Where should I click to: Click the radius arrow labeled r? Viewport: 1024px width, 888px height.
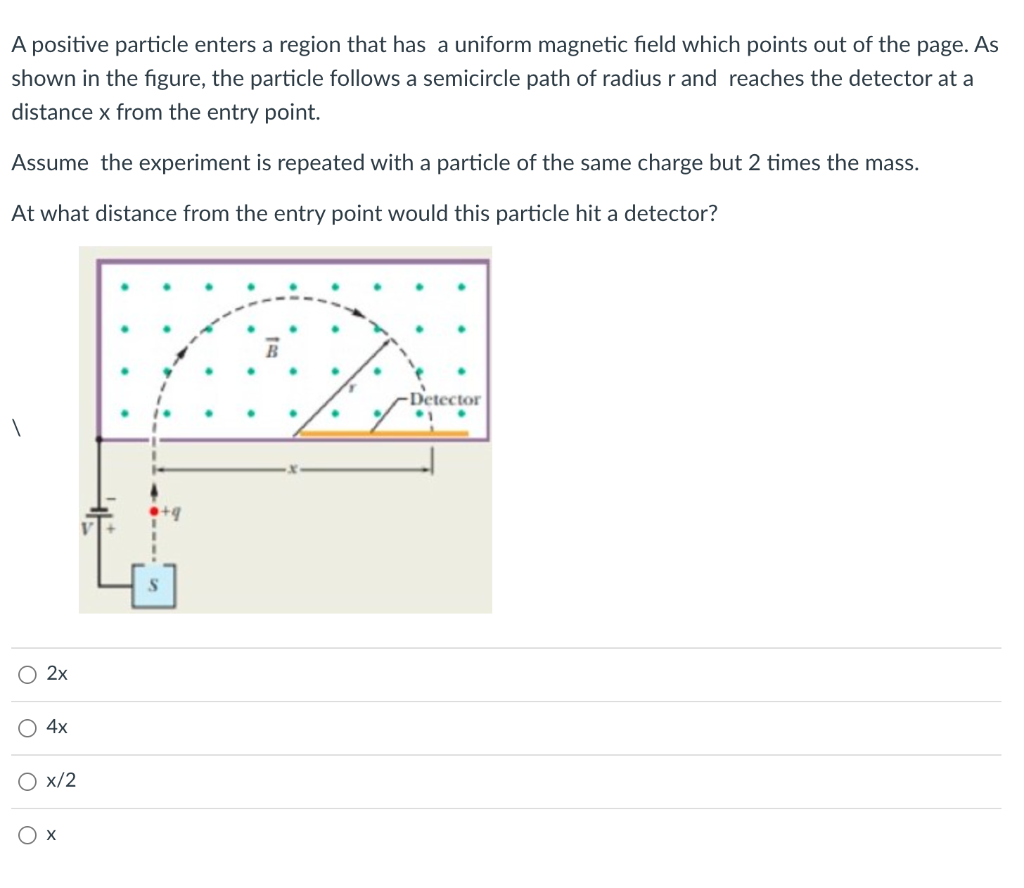tap(350, 385)
